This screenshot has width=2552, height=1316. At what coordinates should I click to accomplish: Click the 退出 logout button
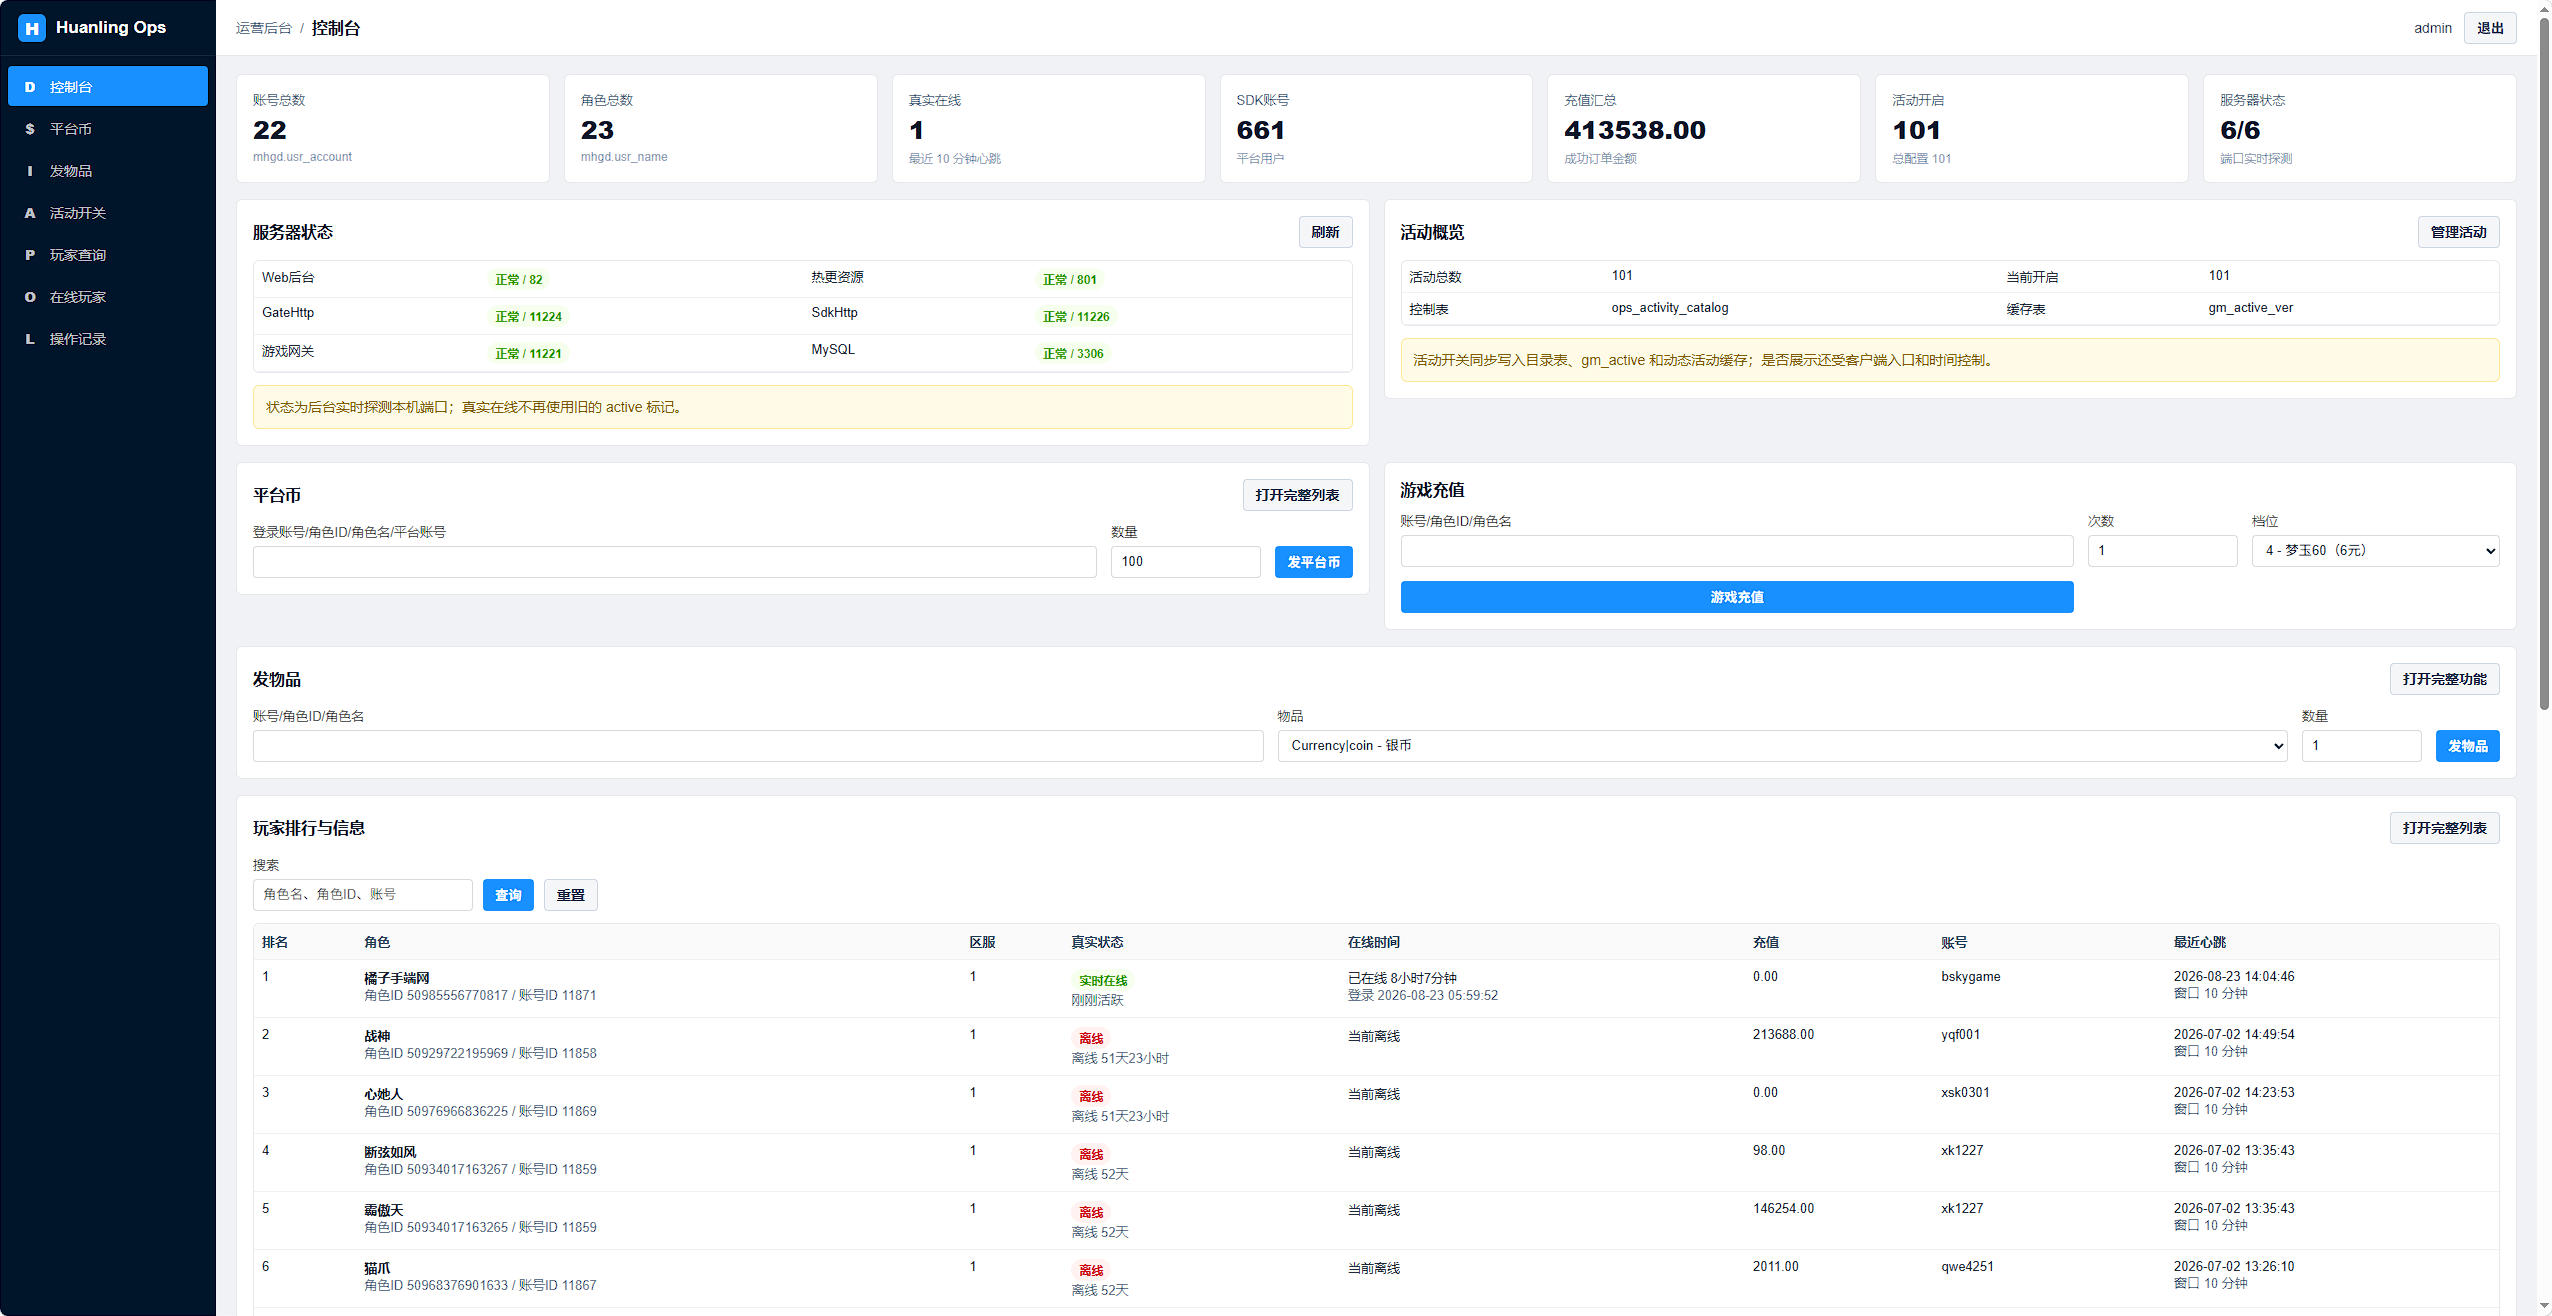pyautogui.click(x=2490, y=28)
